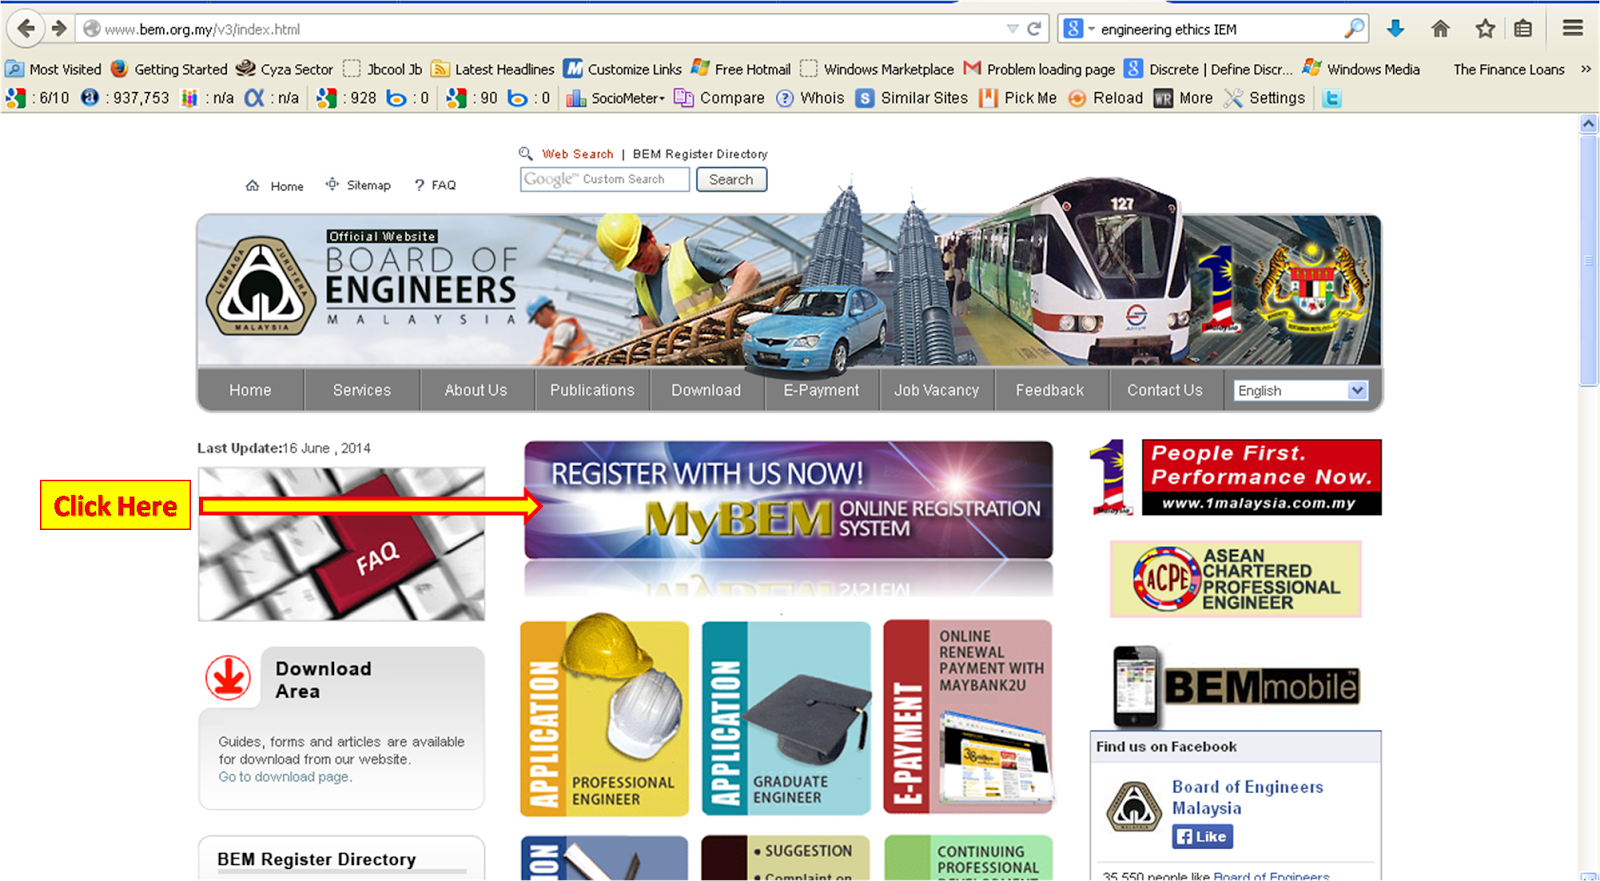Screen dimensions: 1600x881
Task: Open Latest Headlines feed bookmark
Action: click(x=492, y=69)
